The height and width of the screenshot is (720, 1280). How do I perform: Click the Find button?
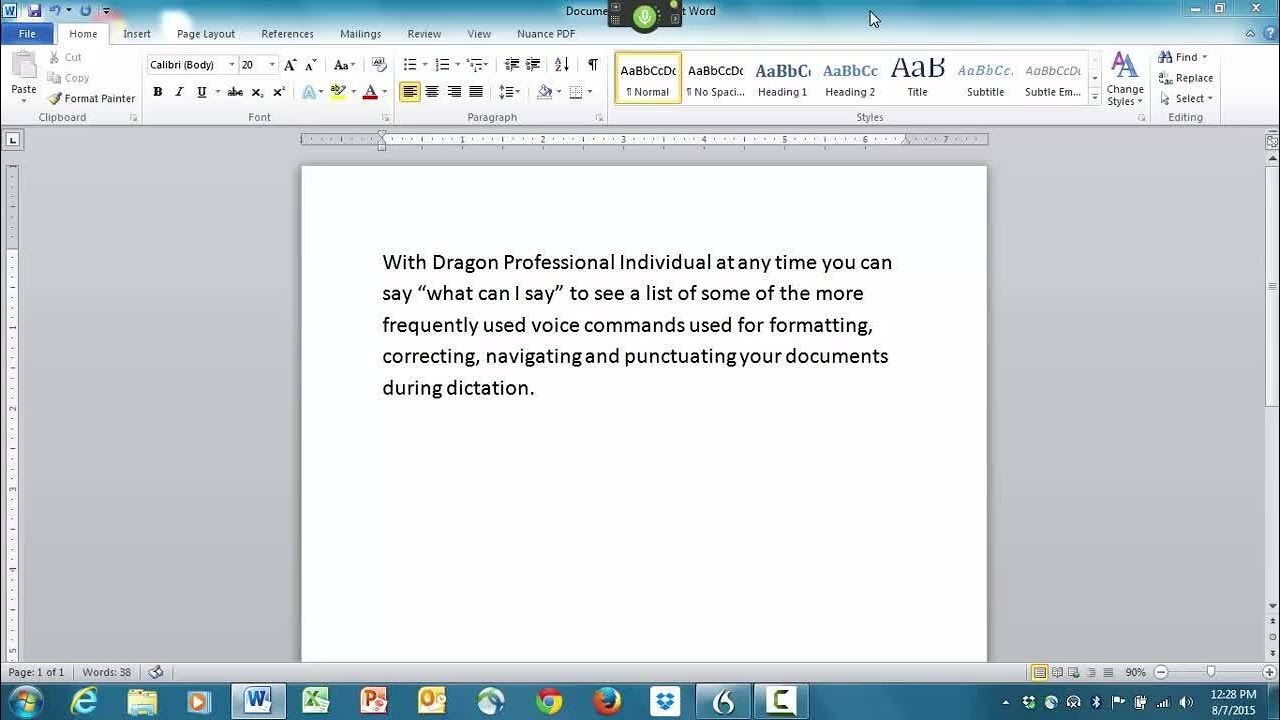click(x=1184, y=57)
